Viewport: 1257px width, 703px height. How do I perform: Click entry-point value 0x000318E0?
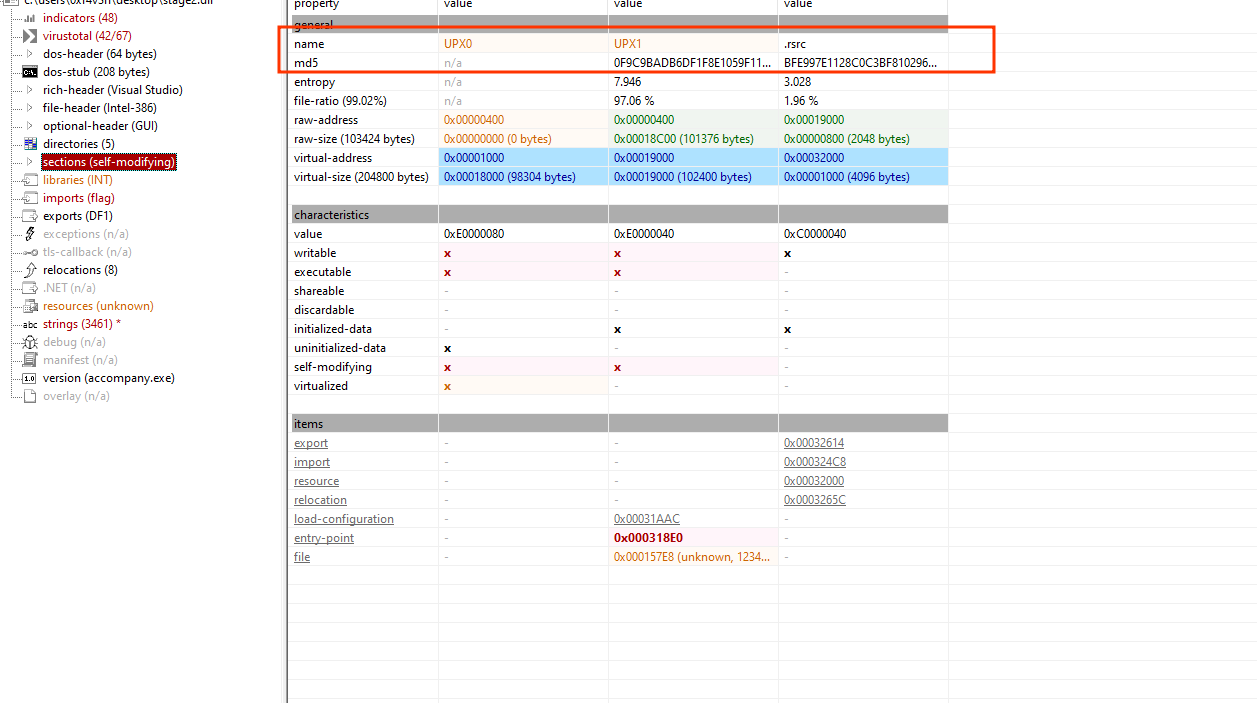[648, 538]
